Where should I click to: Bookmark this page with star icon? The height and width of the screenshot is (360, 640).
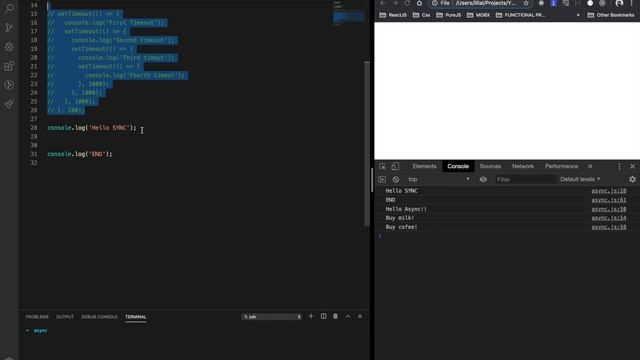(526, 3)
